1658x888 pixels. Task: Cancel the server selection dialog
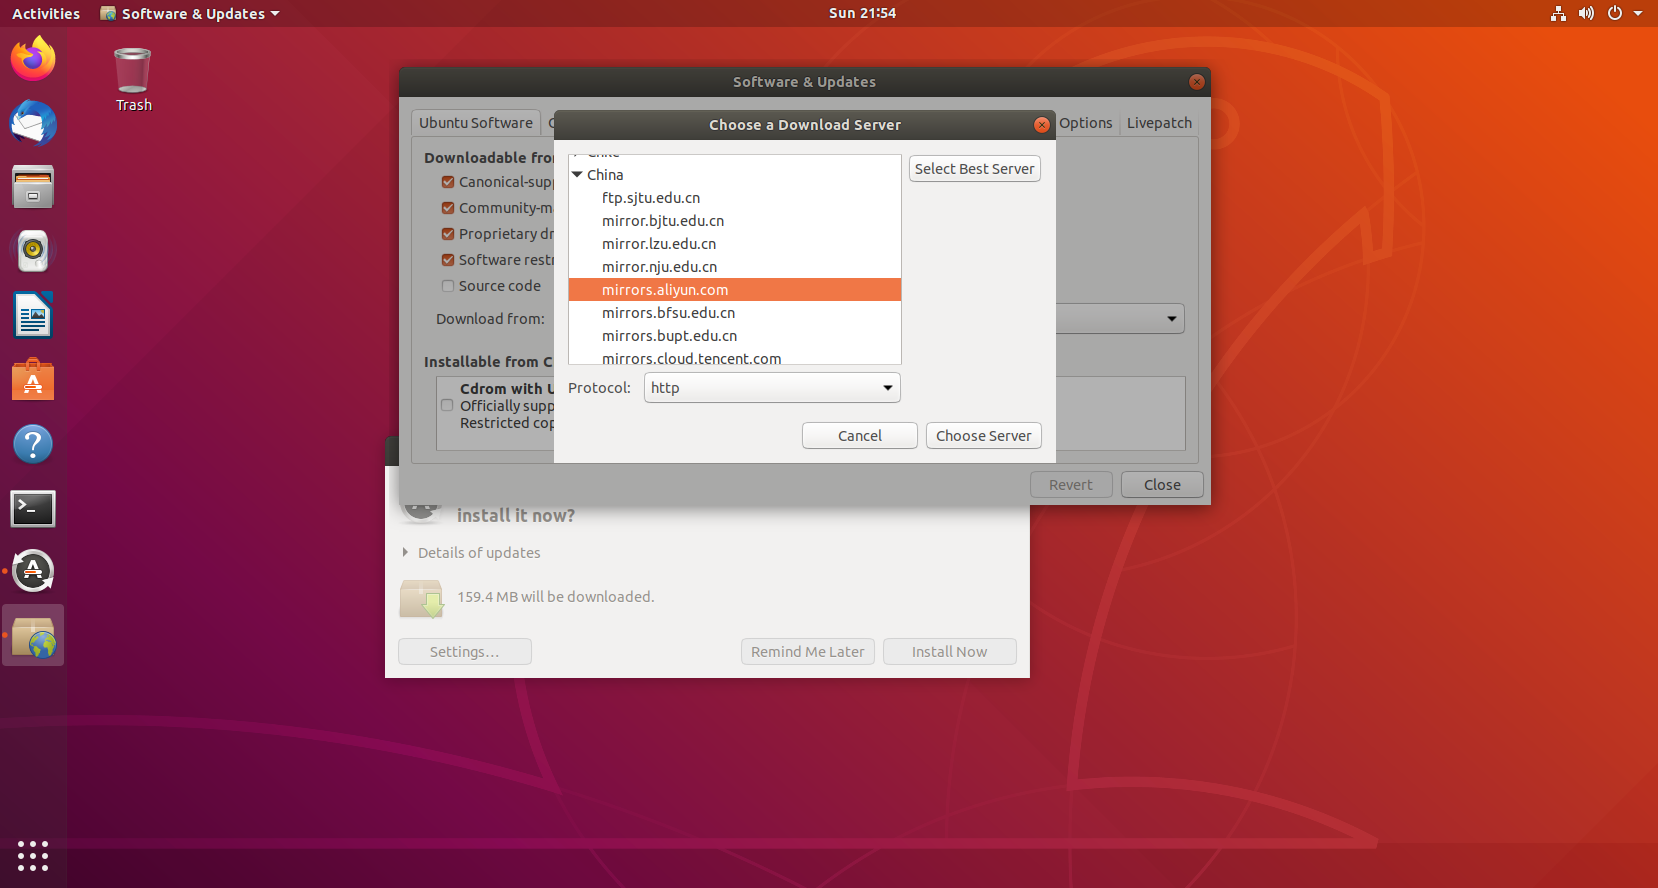click(x=859, y=436)
